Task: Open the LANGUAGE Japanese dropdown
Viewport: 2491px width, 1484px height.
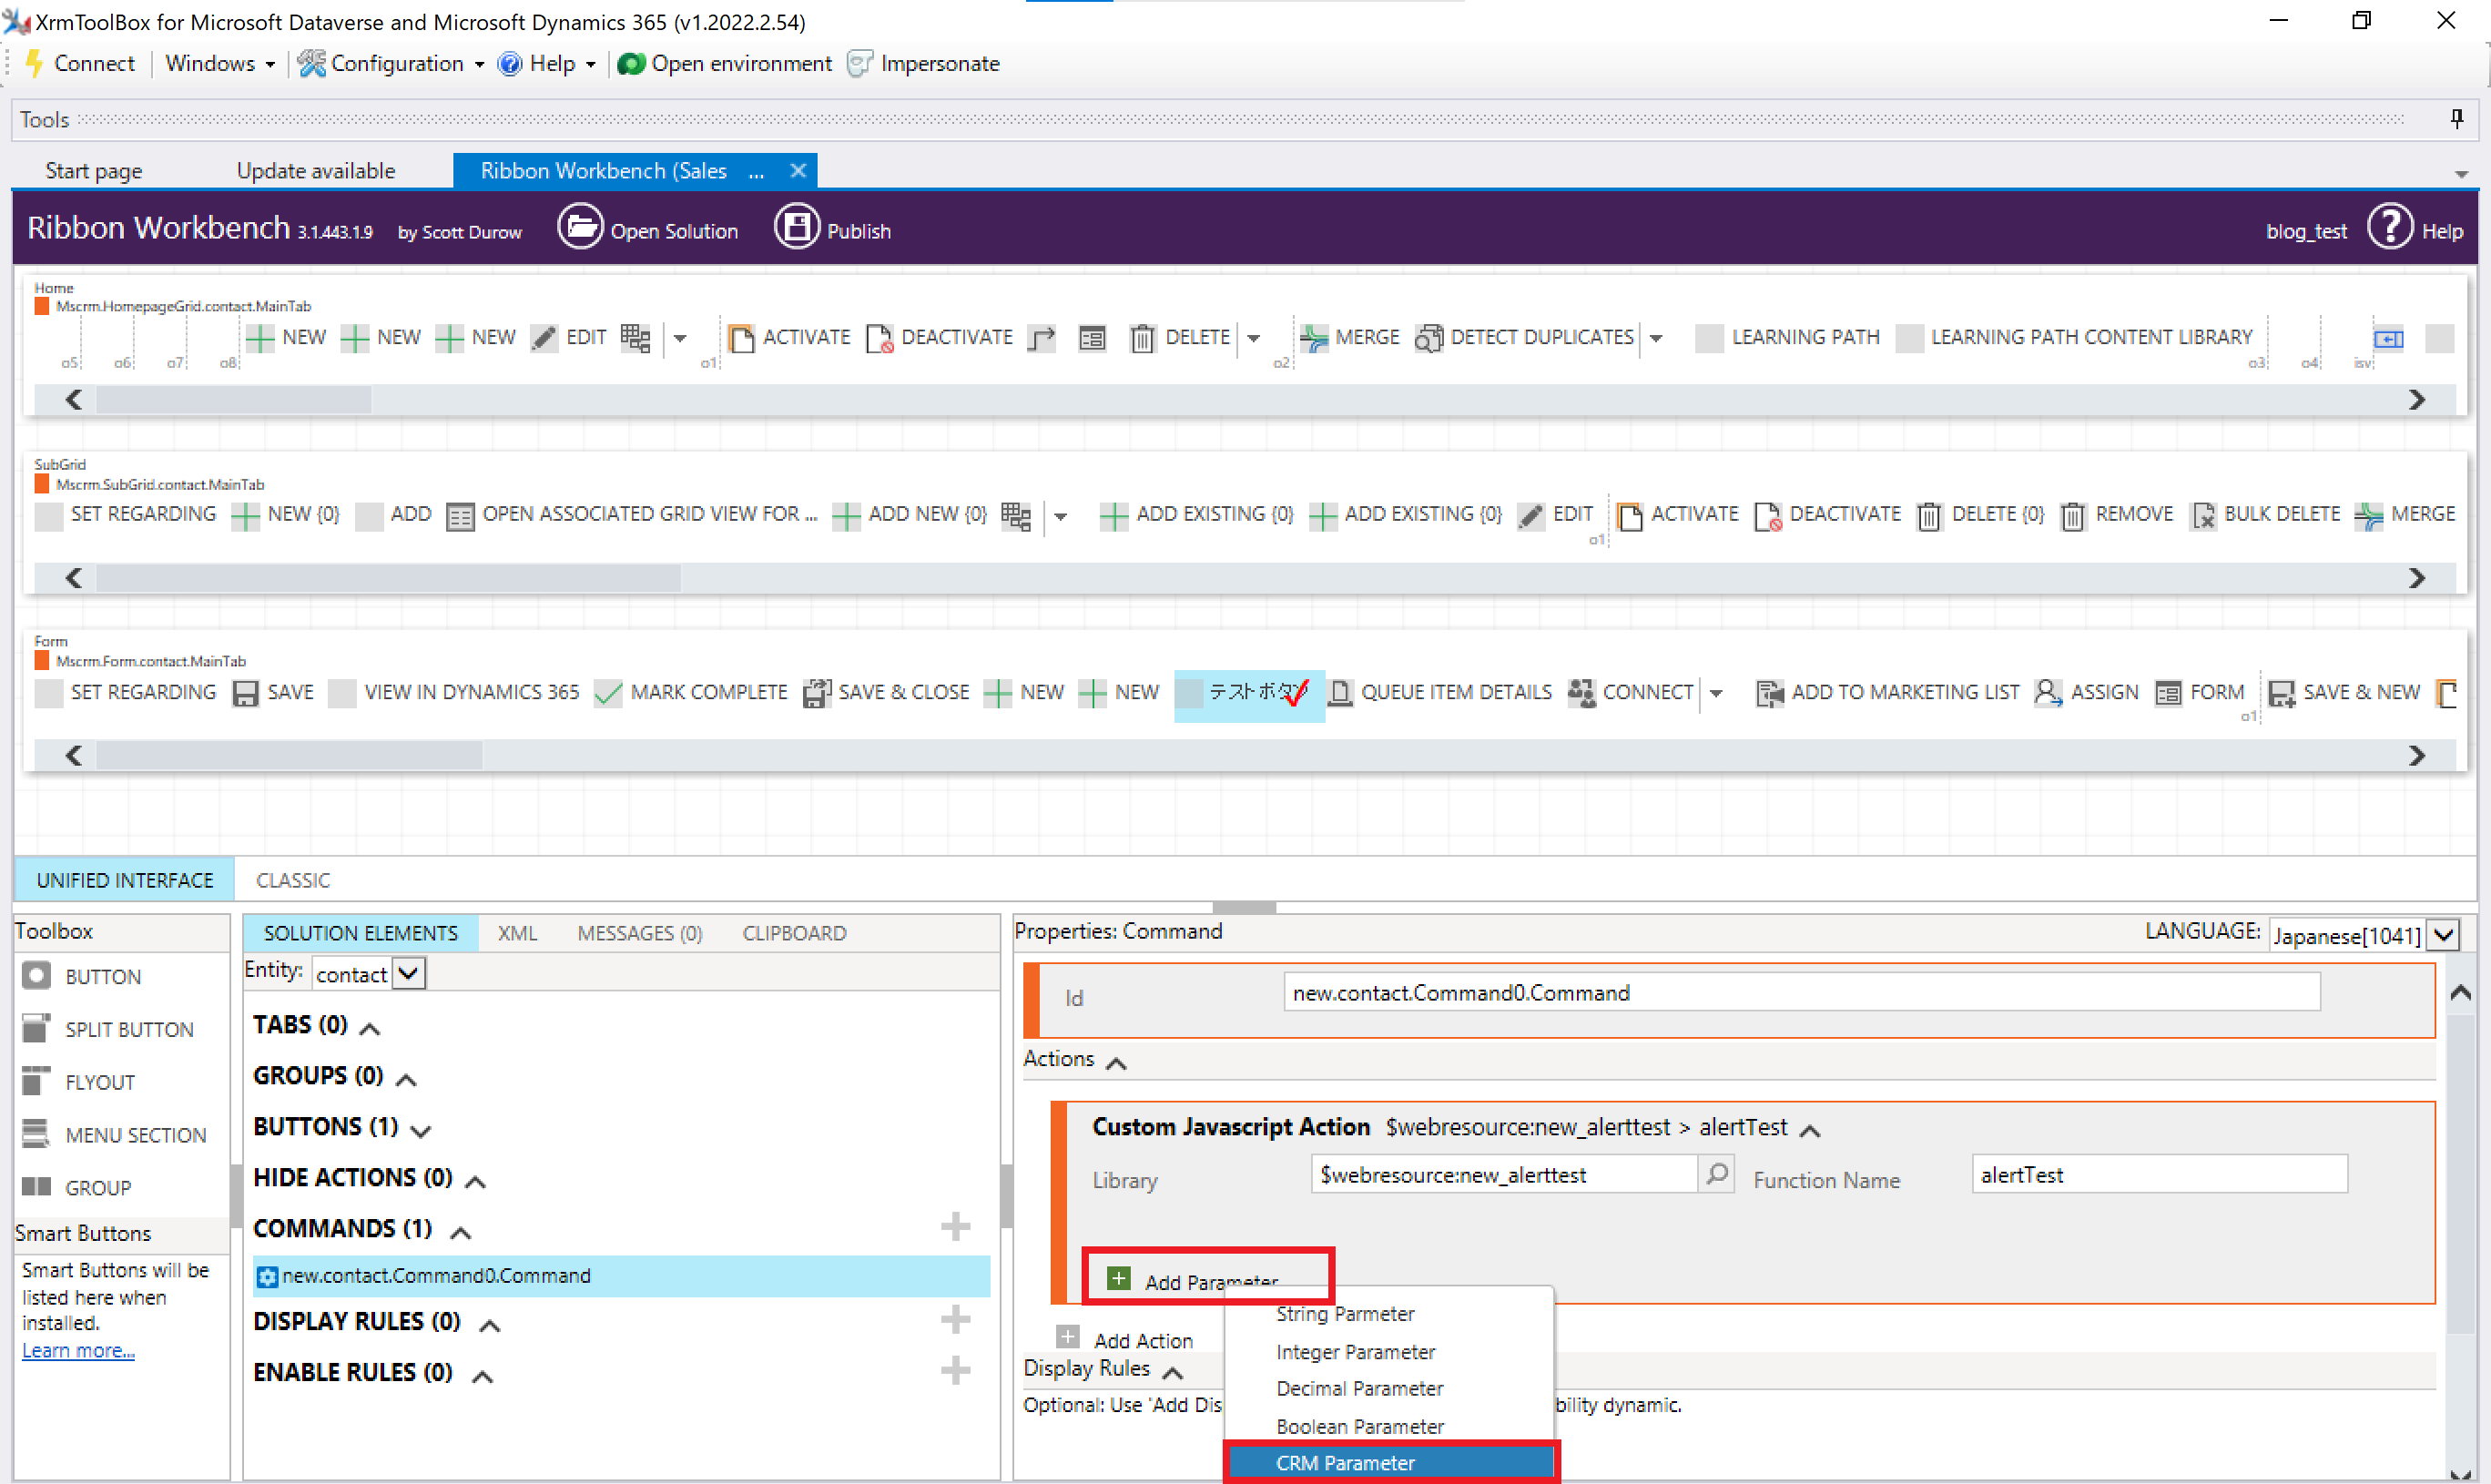Action: point(2364,935)
